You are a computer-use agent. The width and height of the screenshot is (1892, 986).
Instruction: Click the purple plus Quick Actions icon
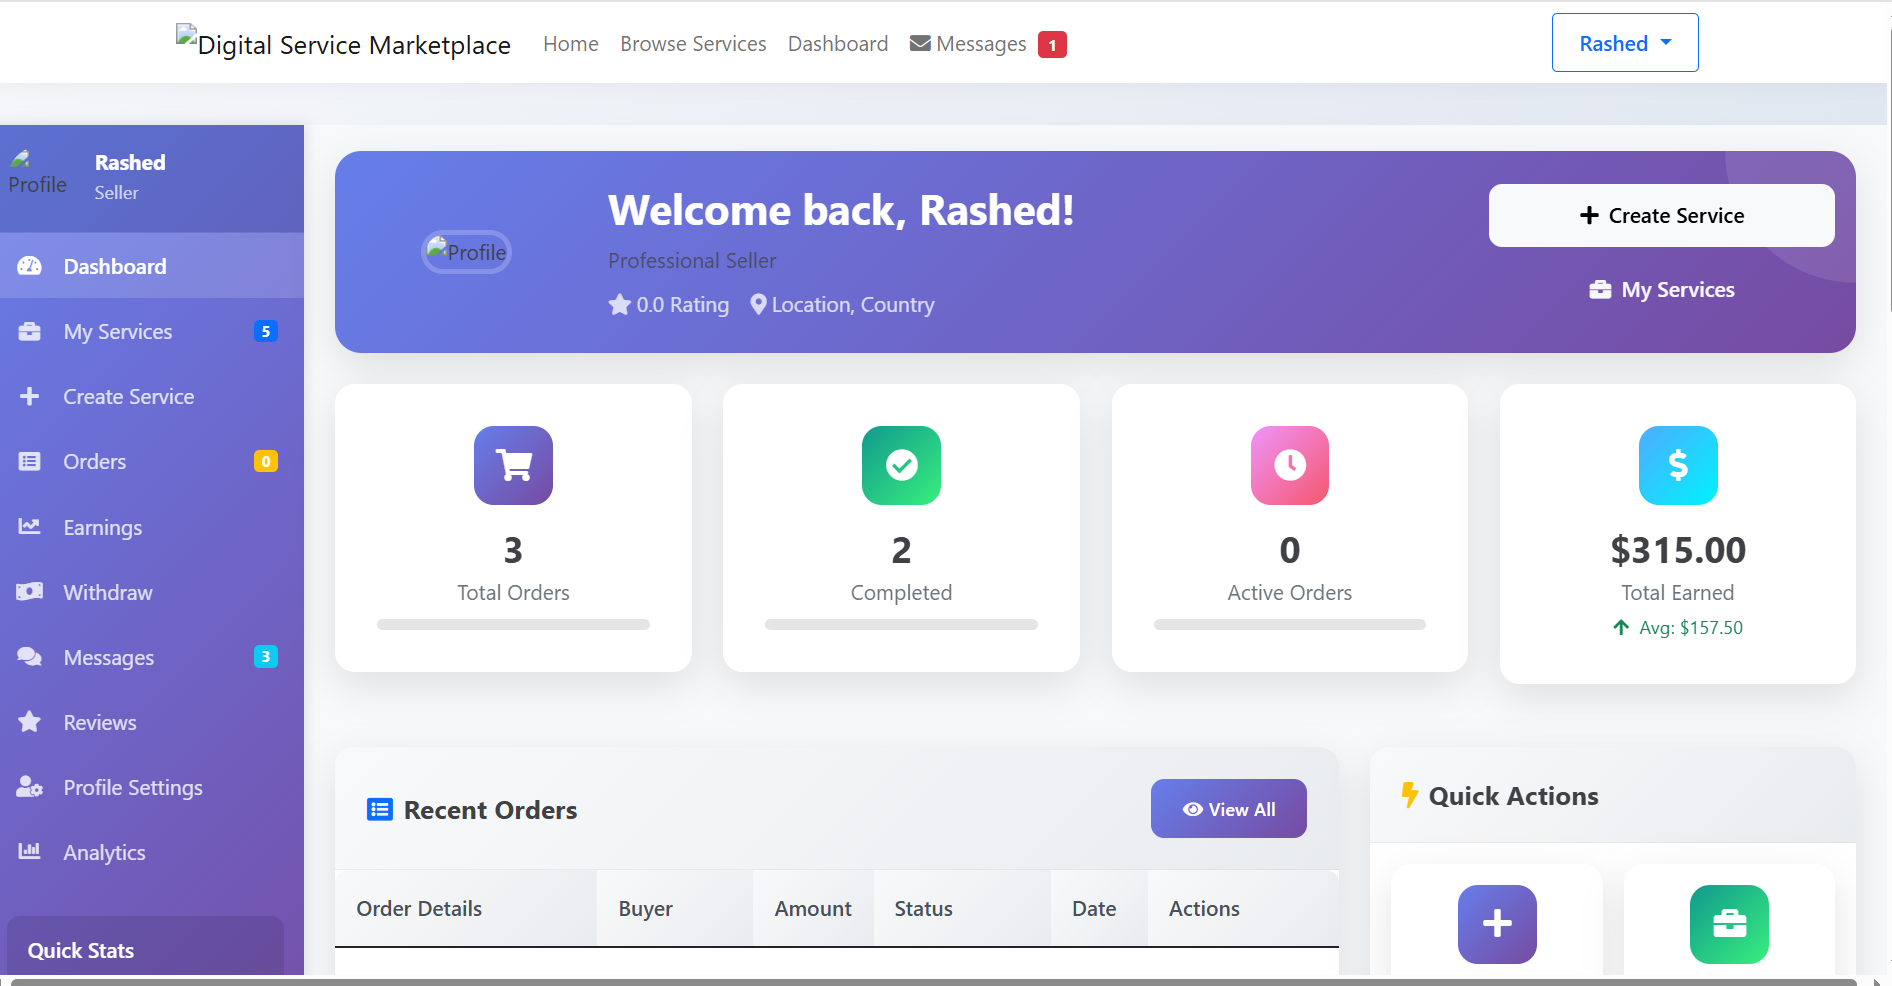(1496, 923)
